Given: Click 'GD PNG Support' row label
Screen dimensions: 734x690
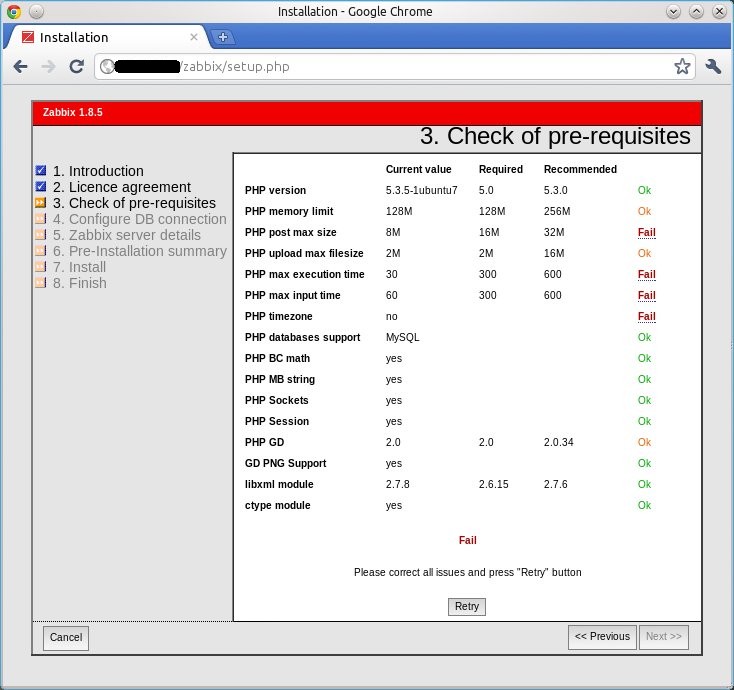Looking at the screenshot, I should tap(285, 463).
